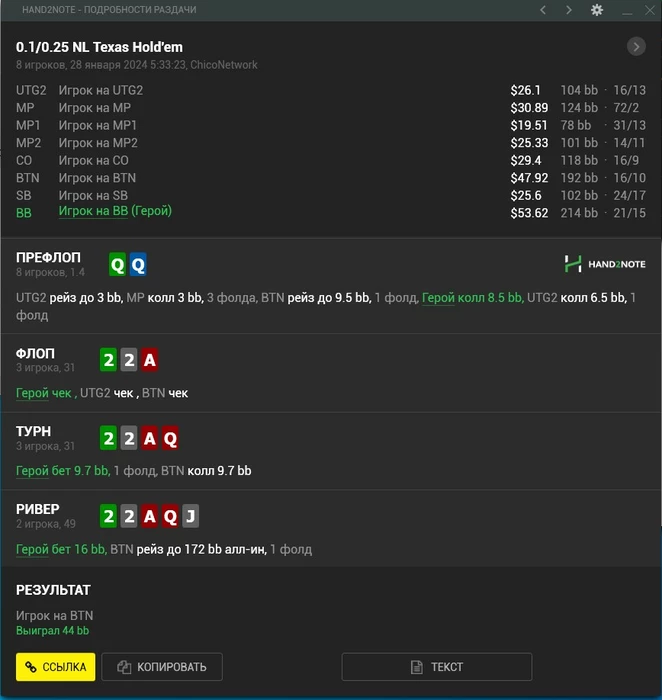This screenshot has height=700, width=662.
Task: Select the Игрок на BTN player row
Action: (x=331, y=178)
